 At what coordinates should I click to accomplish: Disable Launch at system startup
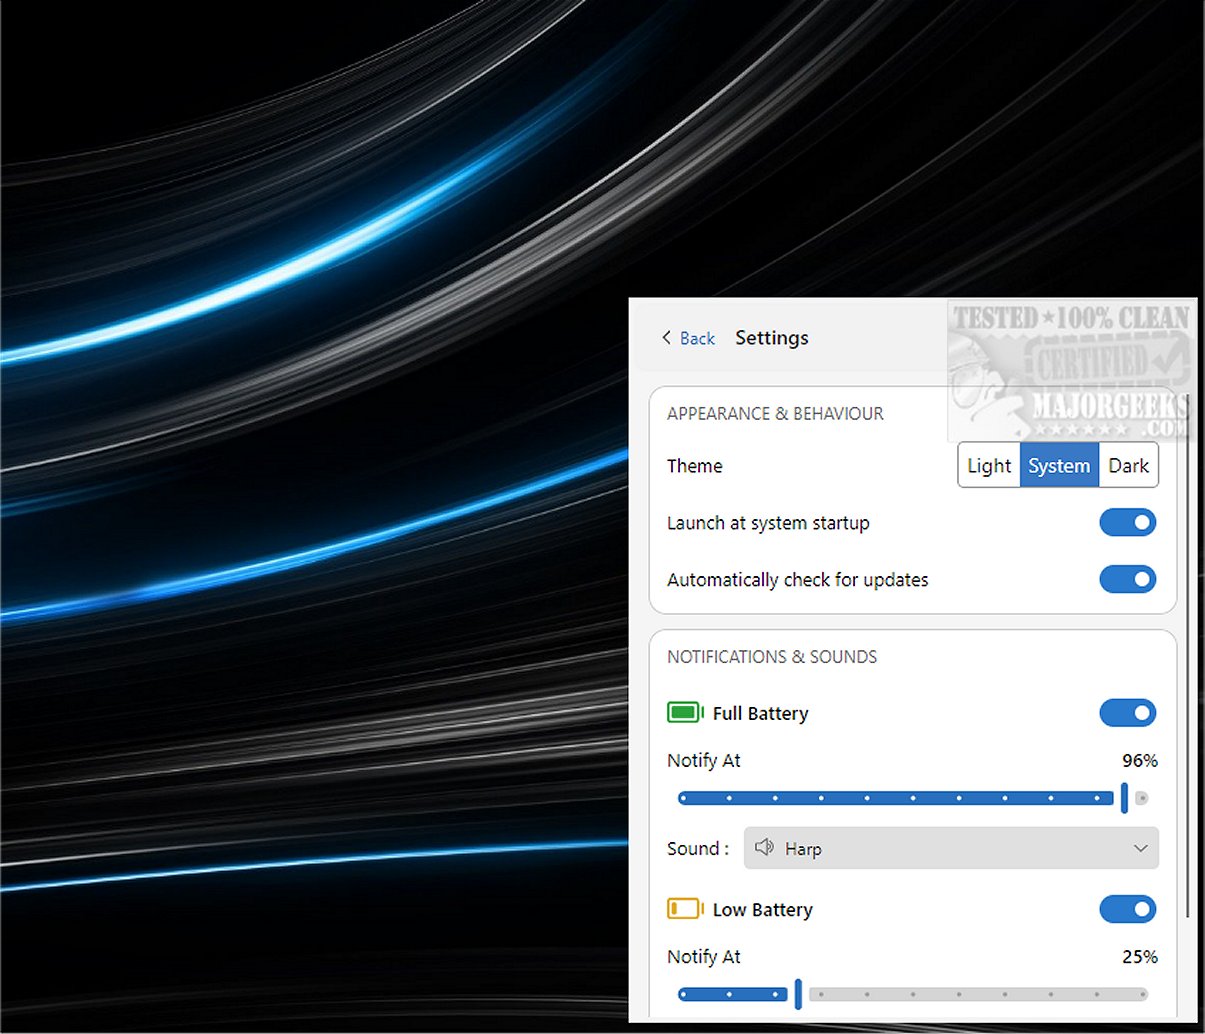(1127, 523)
